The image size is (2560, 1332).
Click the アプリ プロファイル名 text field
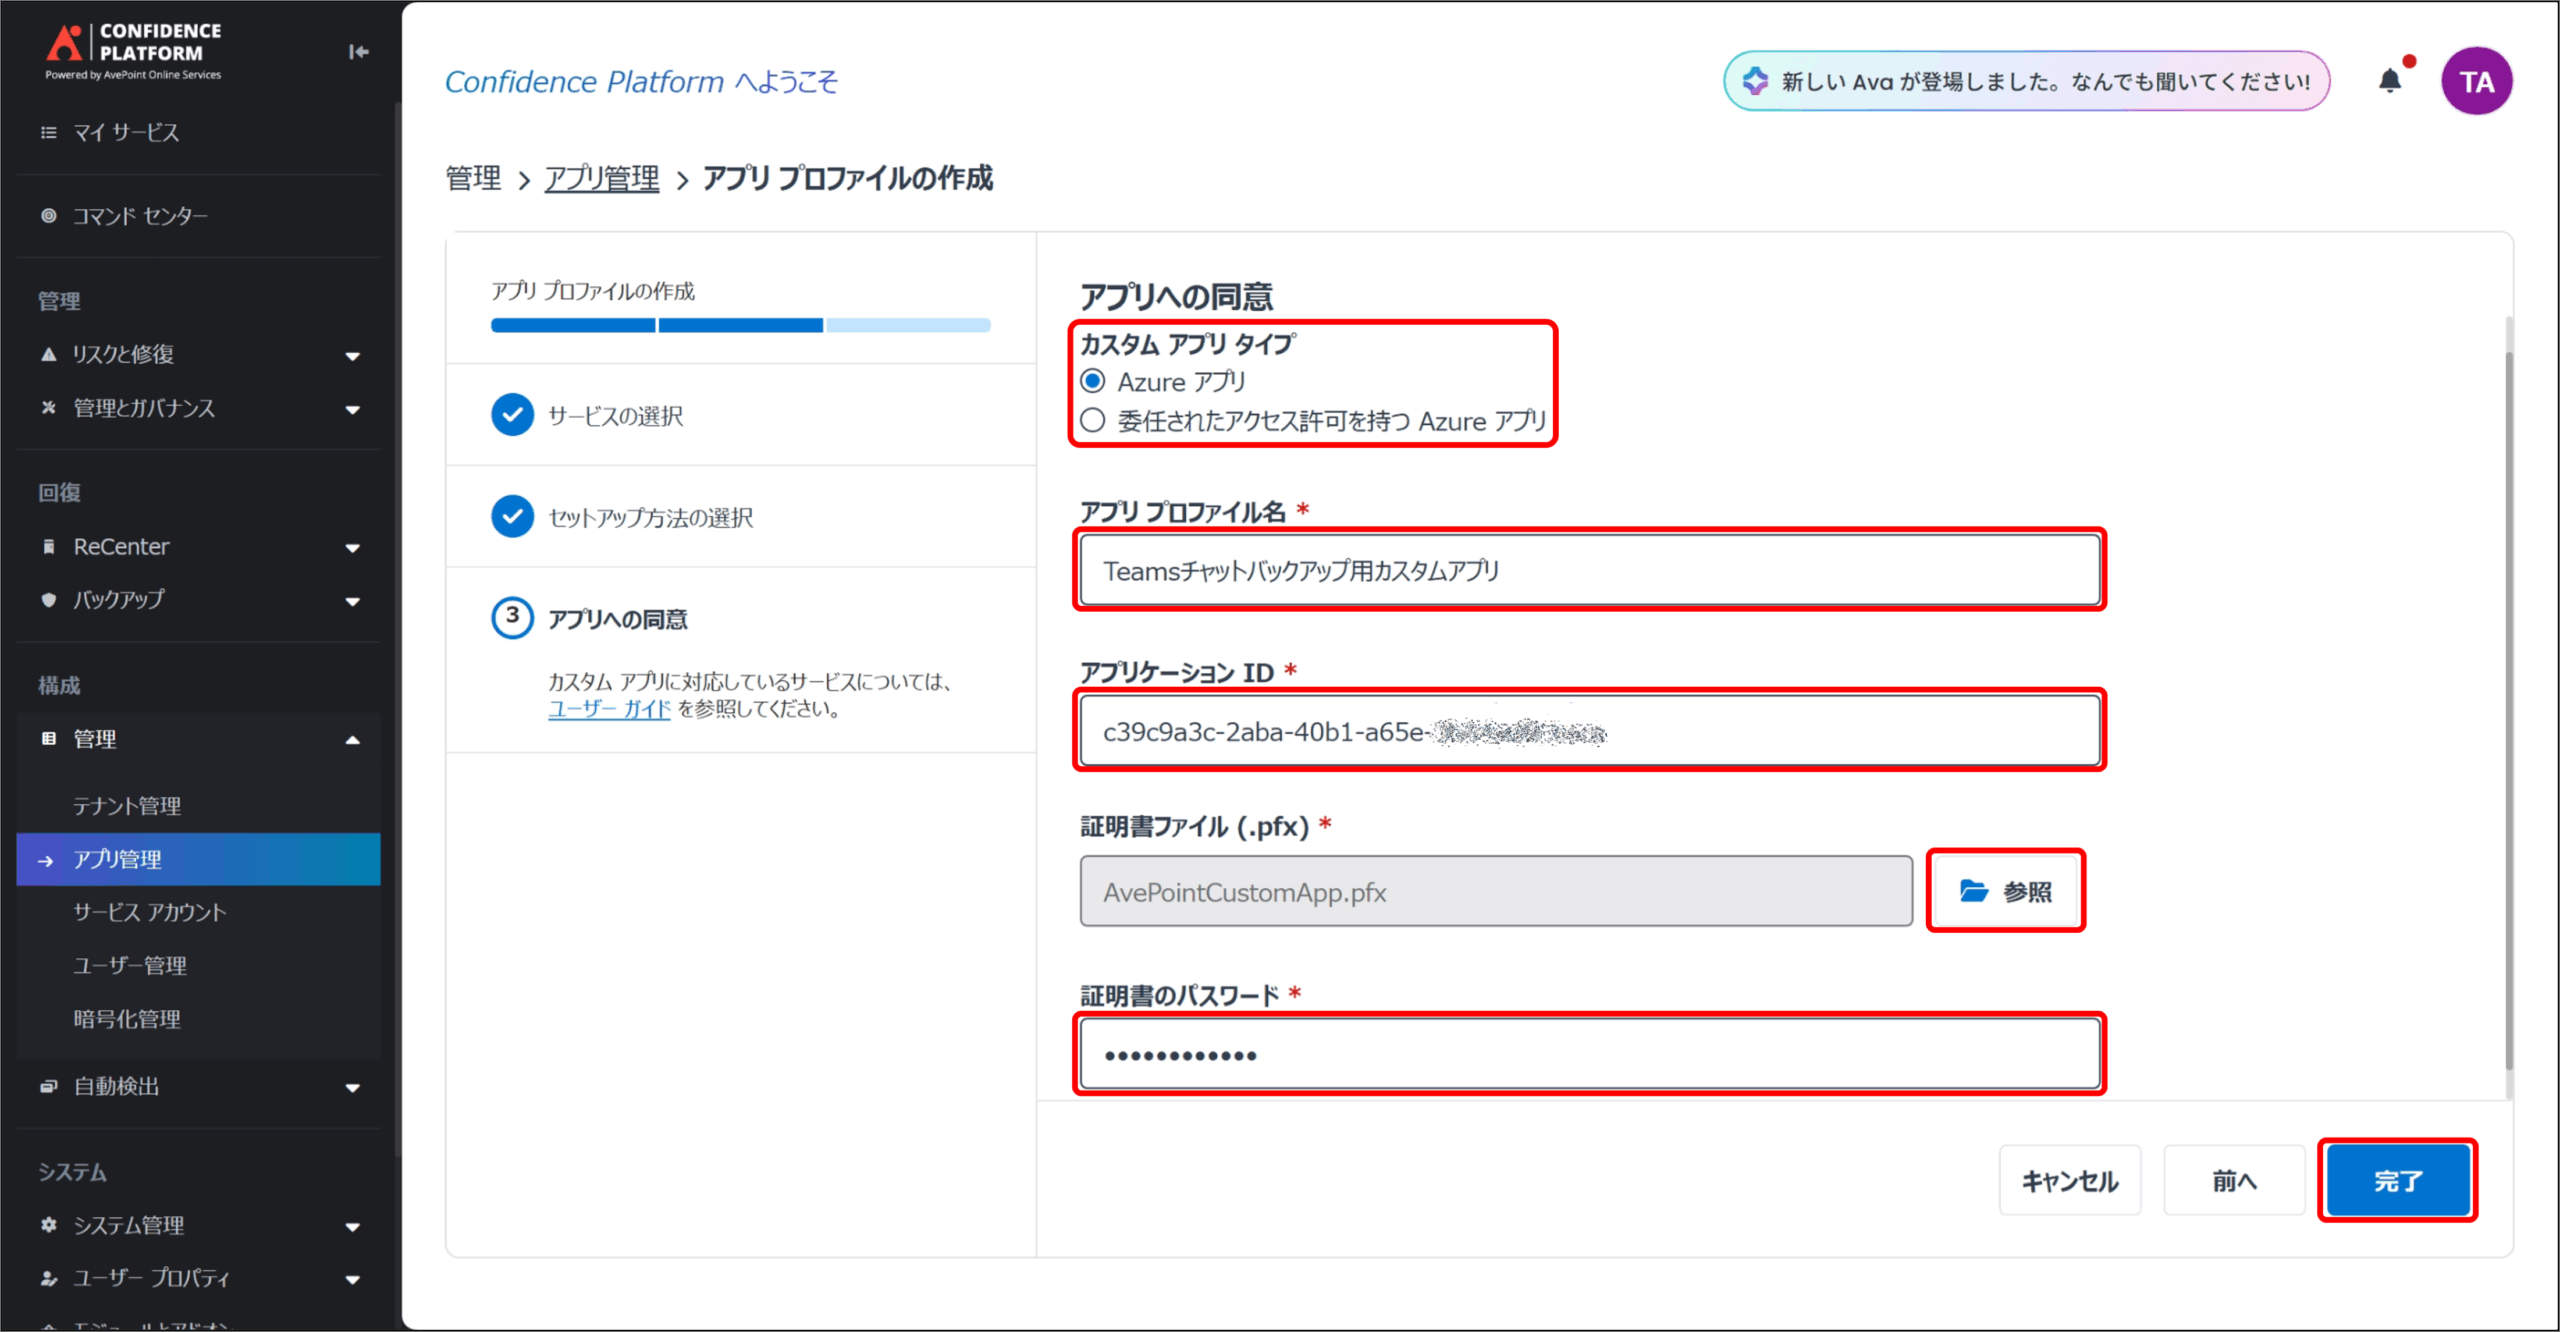coord(1589,571)
